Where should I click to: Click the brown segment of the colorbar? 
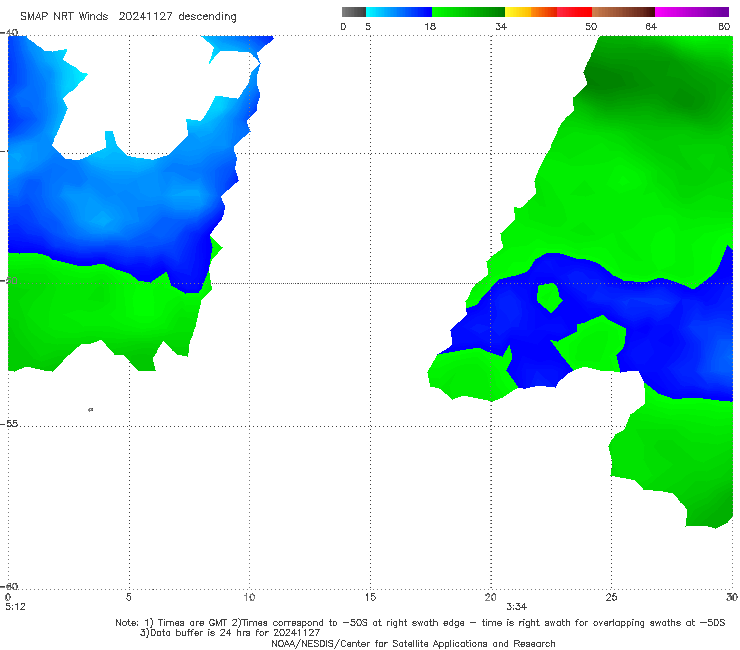(x=623, y=12)
